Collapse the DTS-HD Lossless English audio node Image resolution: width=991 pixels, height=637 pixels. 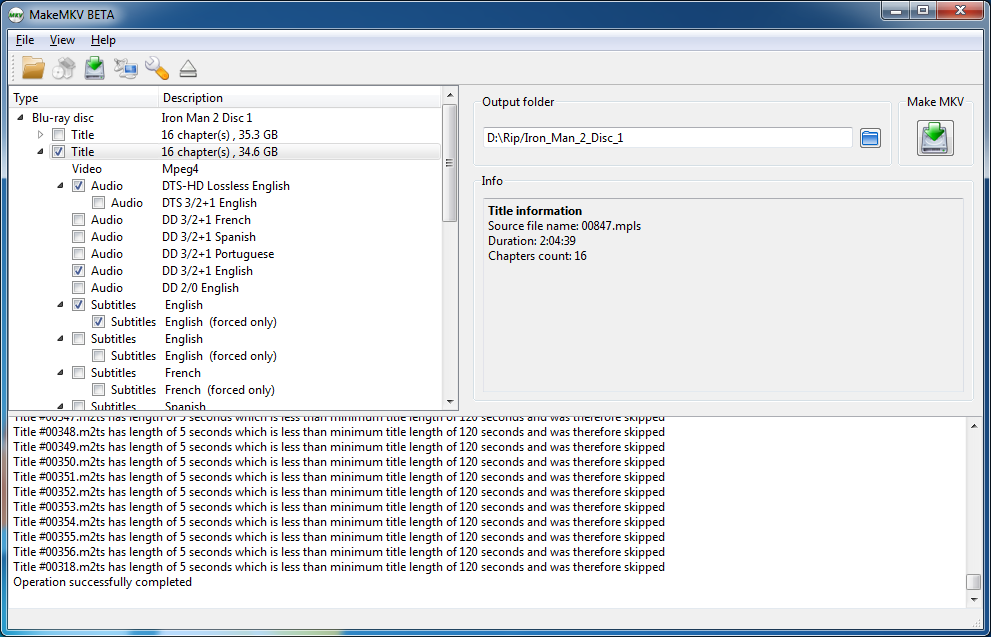(x=61, y=186)
